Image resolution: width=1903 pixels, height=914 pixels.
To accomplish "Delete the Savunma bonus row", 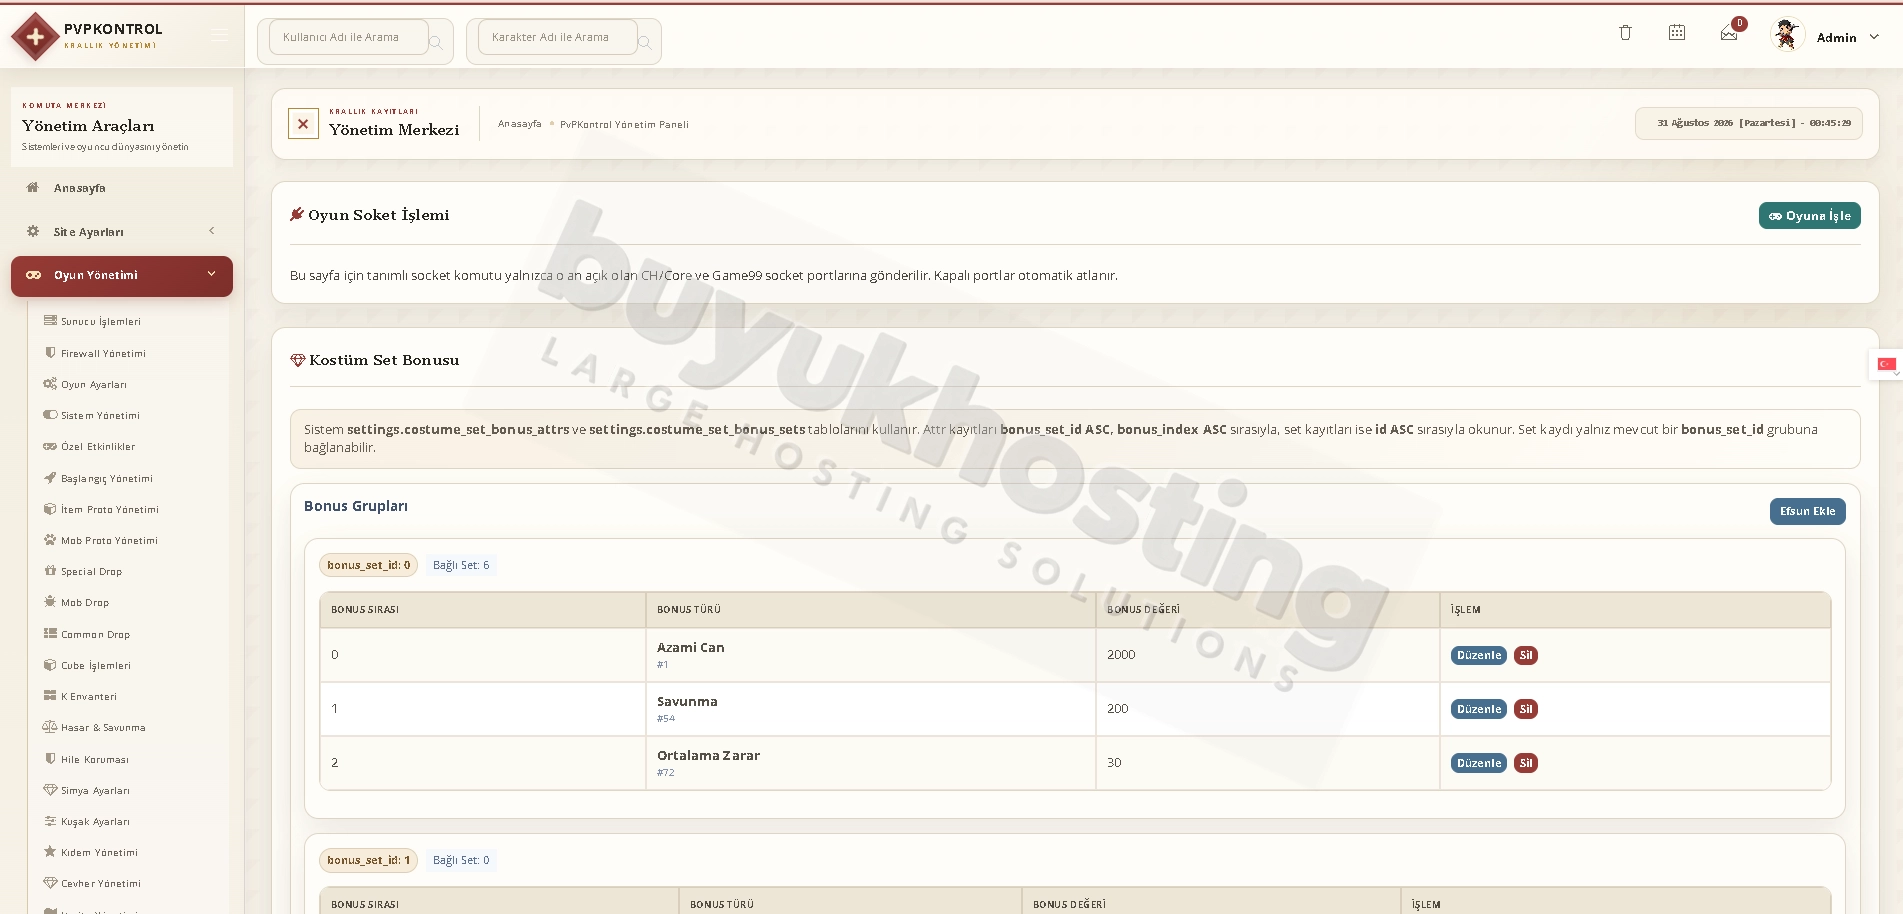I will pos(1525,710).
